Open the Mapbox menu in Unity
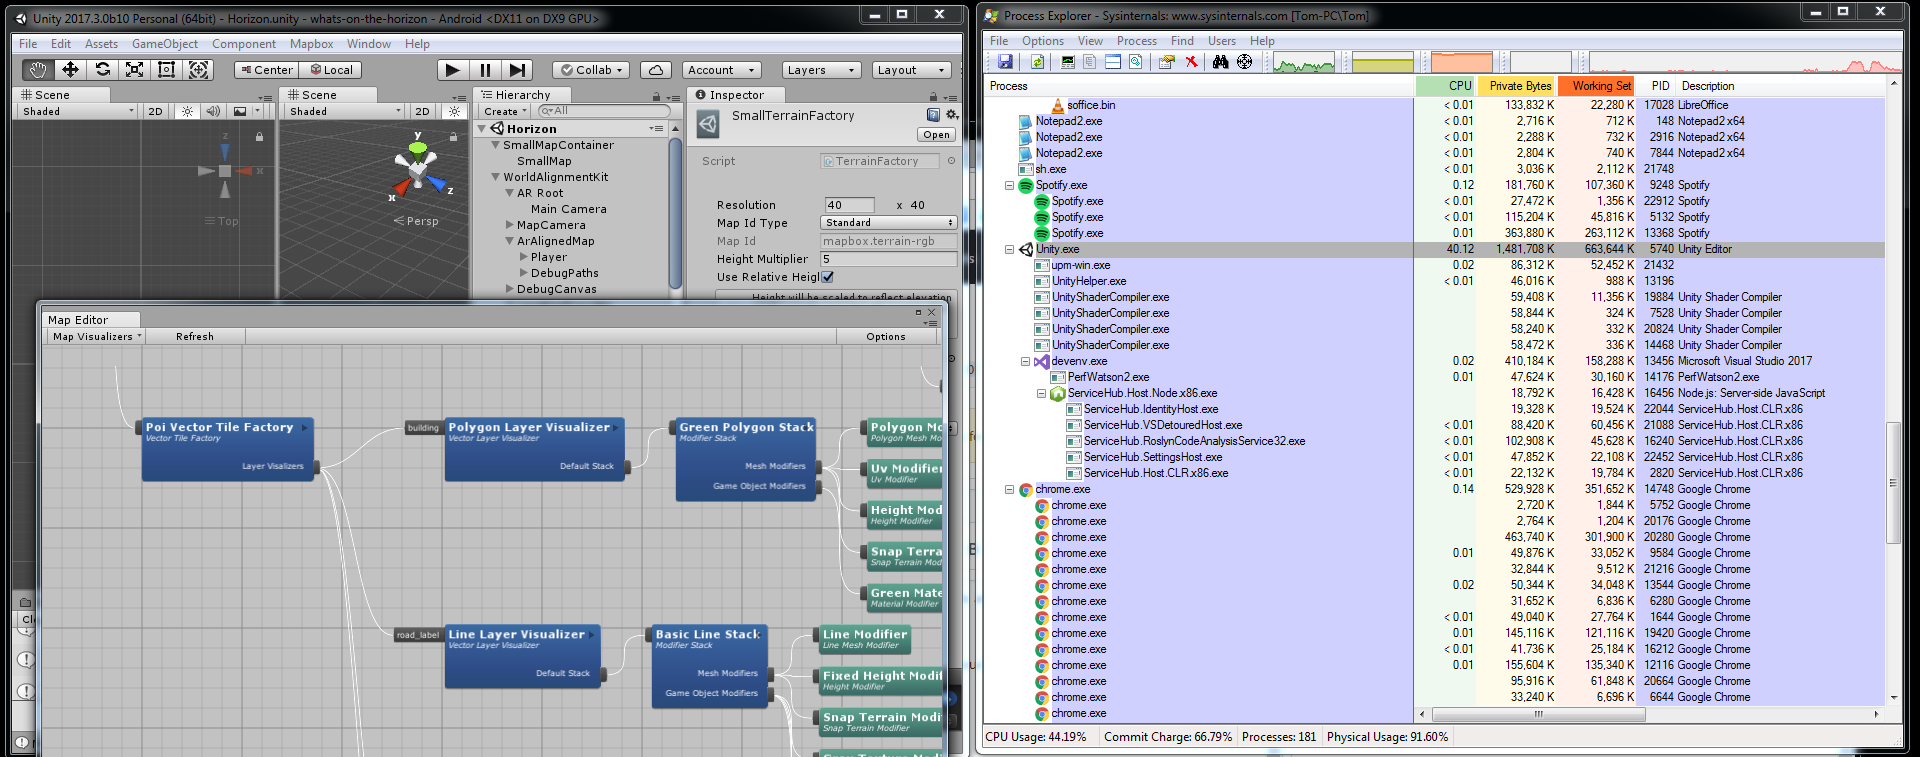 pyautogui.click(x=311, y=44)
